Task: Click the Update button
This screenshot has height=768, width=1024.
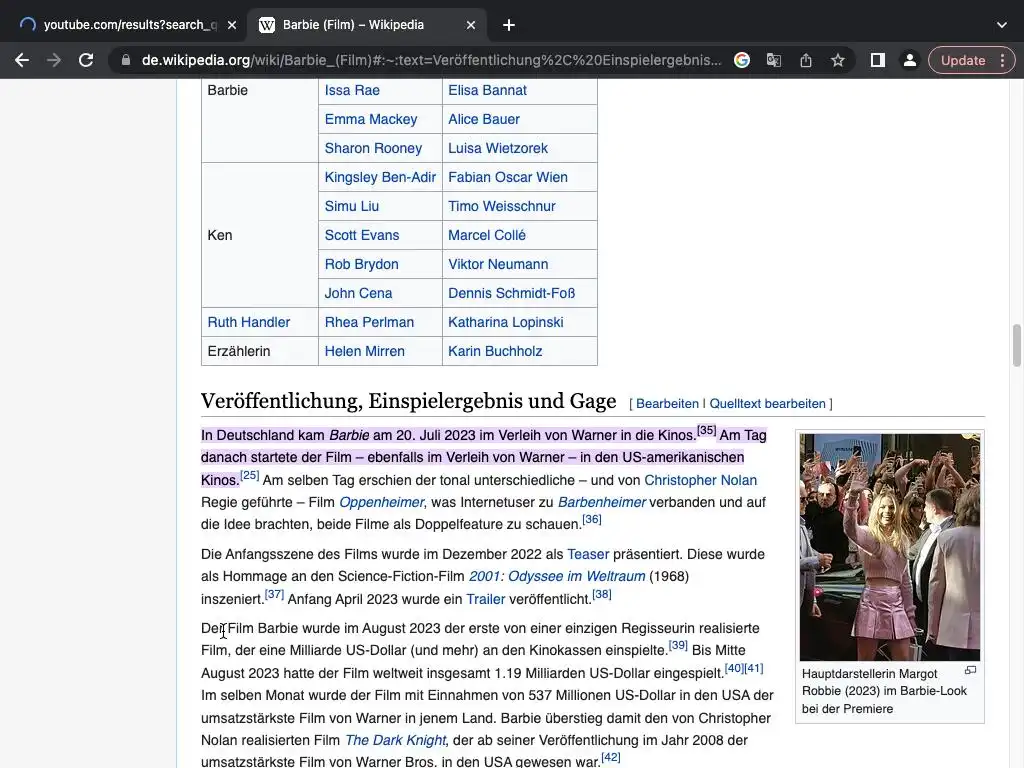Action: 963,60
